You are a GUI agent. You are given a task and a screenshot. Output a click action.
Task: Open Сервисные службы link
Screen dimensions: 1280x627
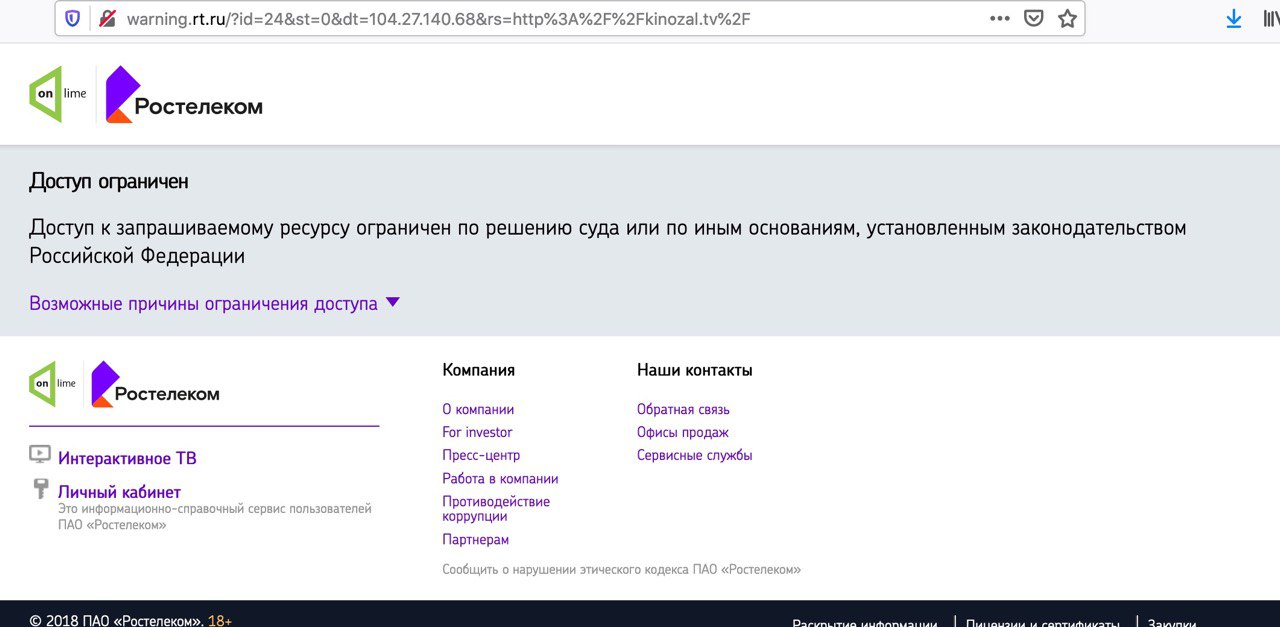[x=695, y=455]
